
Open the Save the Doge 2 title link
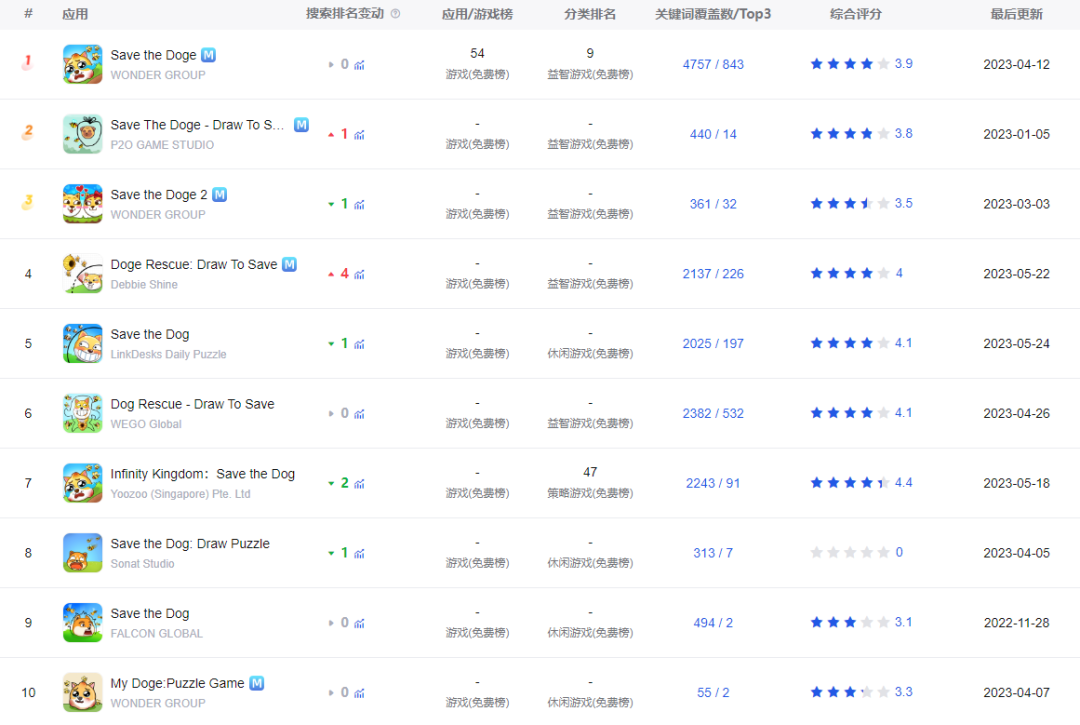pyautogui.click(x=159, y=195)
